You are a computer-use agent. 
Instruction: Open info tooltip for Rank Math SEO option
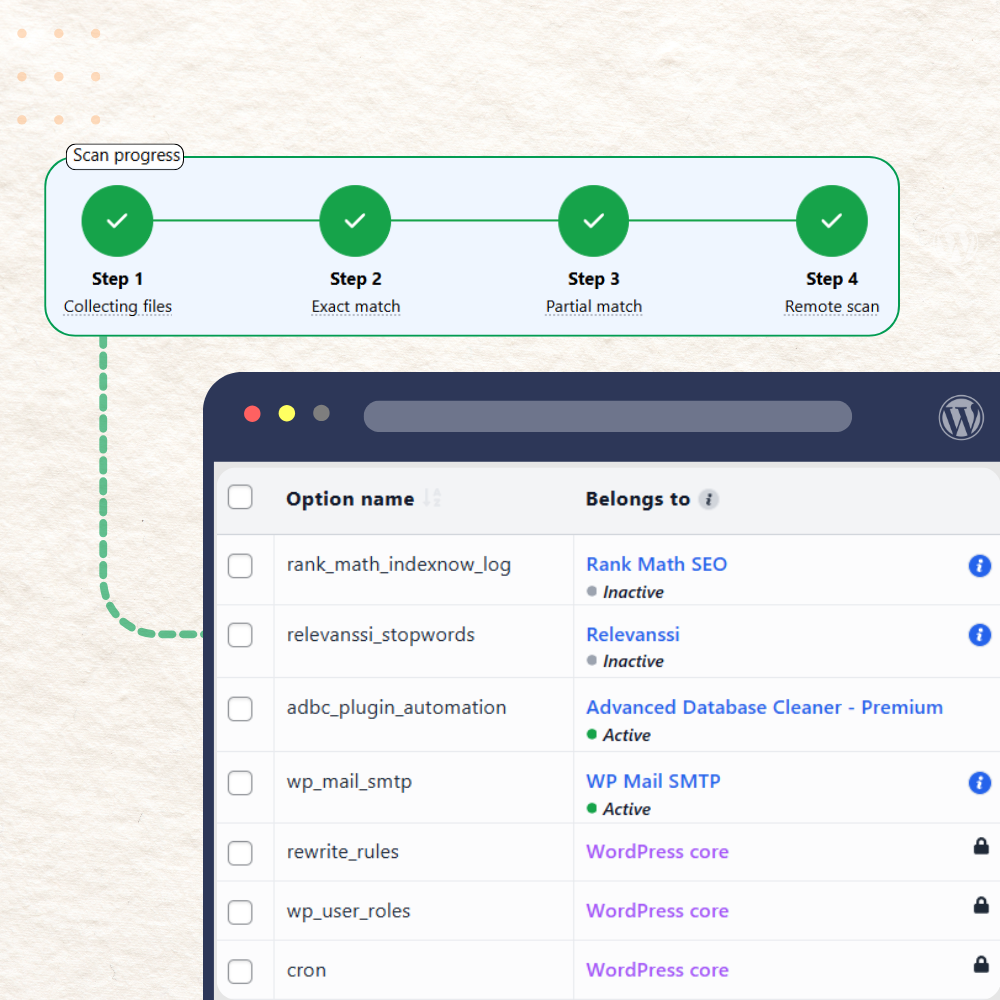pos(980,566)
